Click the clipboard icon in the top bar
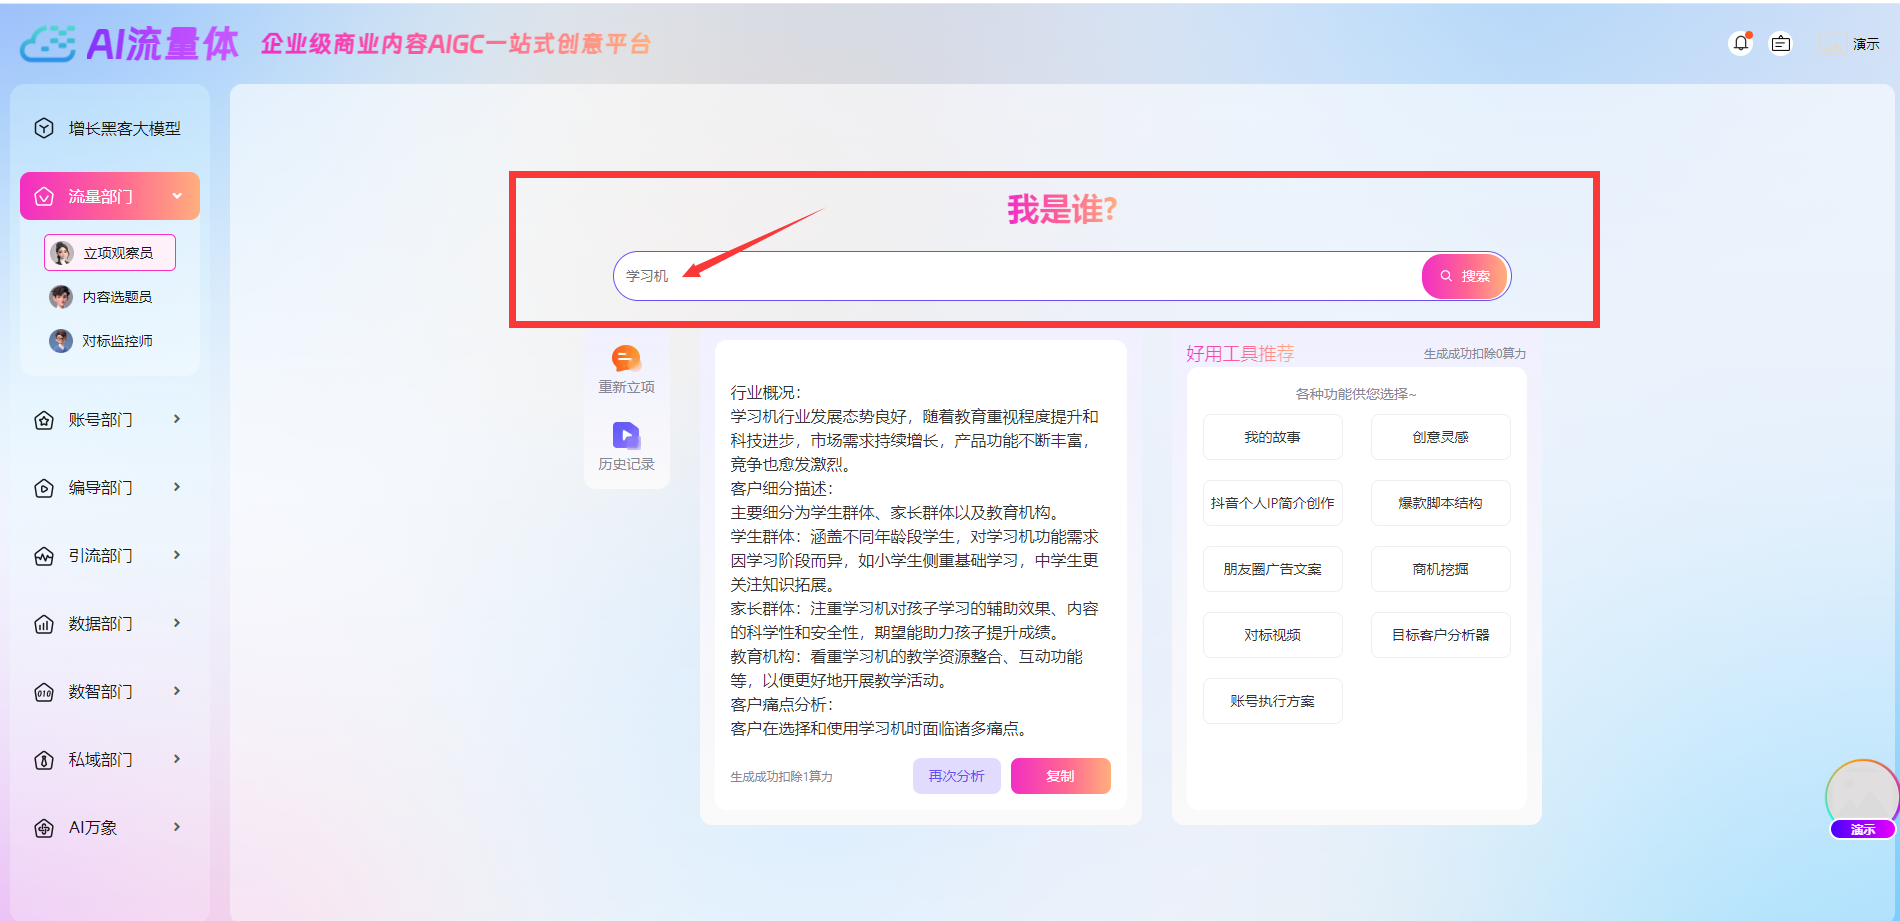The height and width of the screenshot is (921, 1900). coord(1781,43)
